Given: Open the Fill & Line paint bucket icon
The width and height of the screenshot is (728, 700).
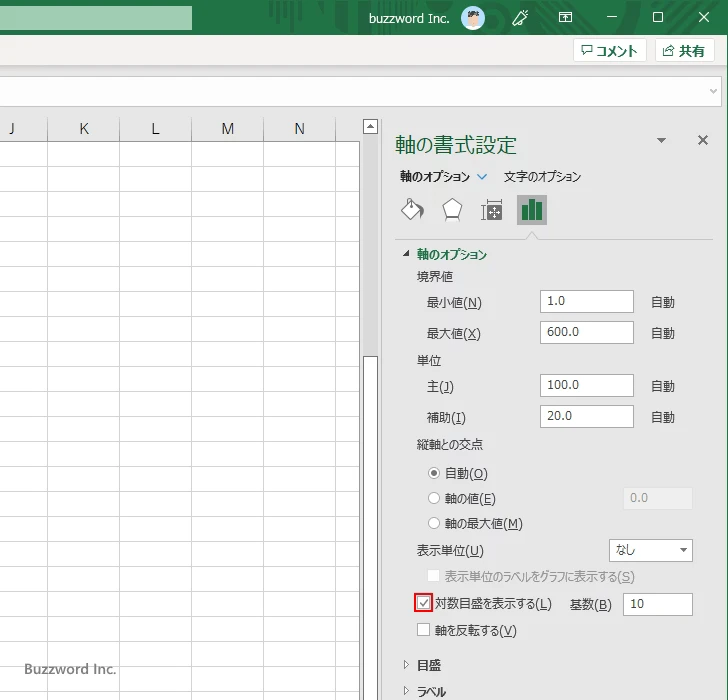Looking at the screenshot, I should coord(412,209).
